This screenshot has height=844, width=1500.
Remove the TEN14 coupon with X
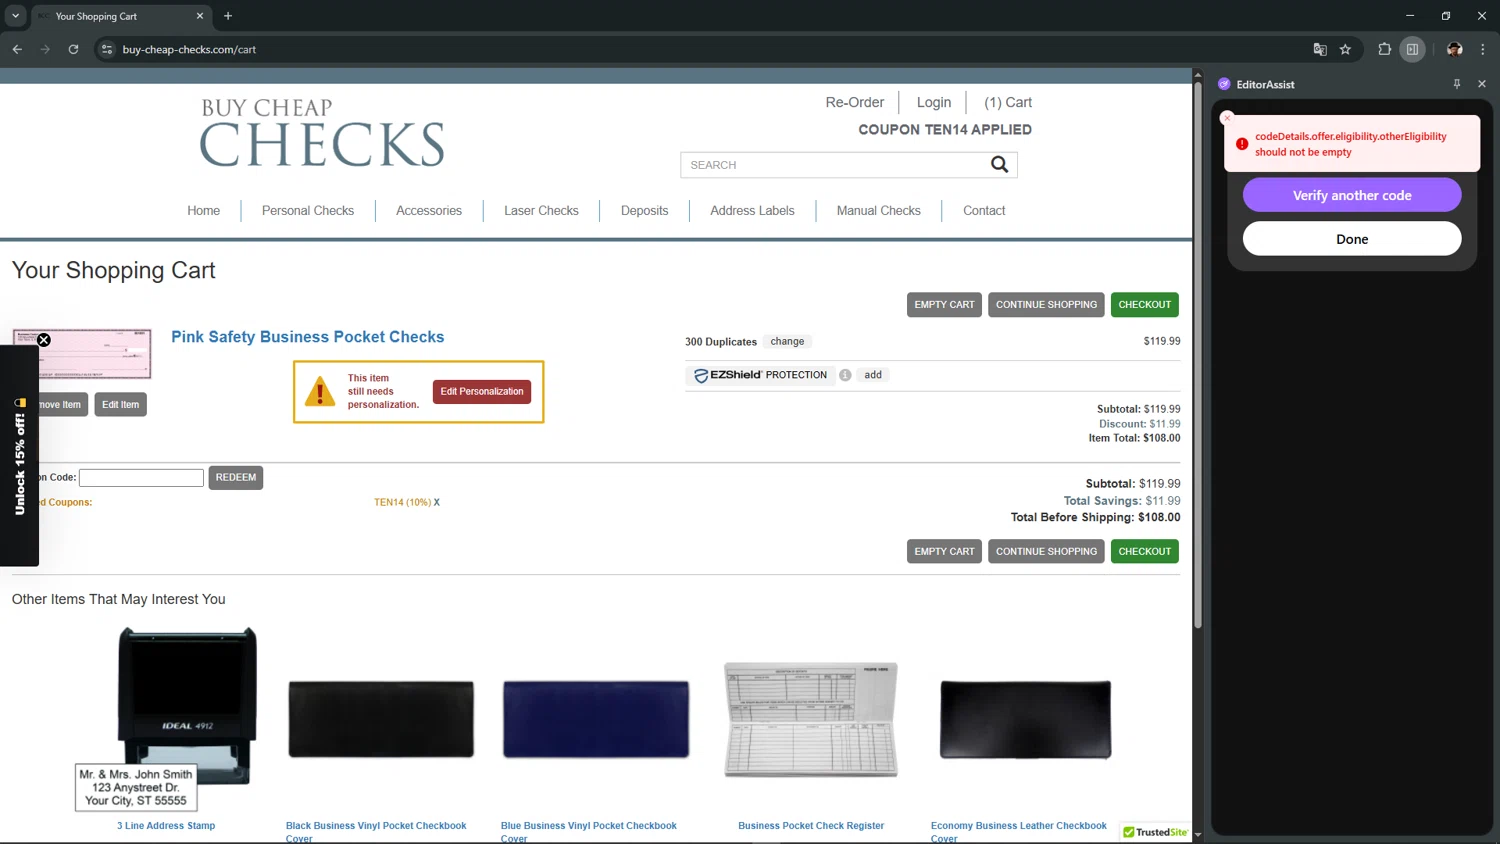436,502
